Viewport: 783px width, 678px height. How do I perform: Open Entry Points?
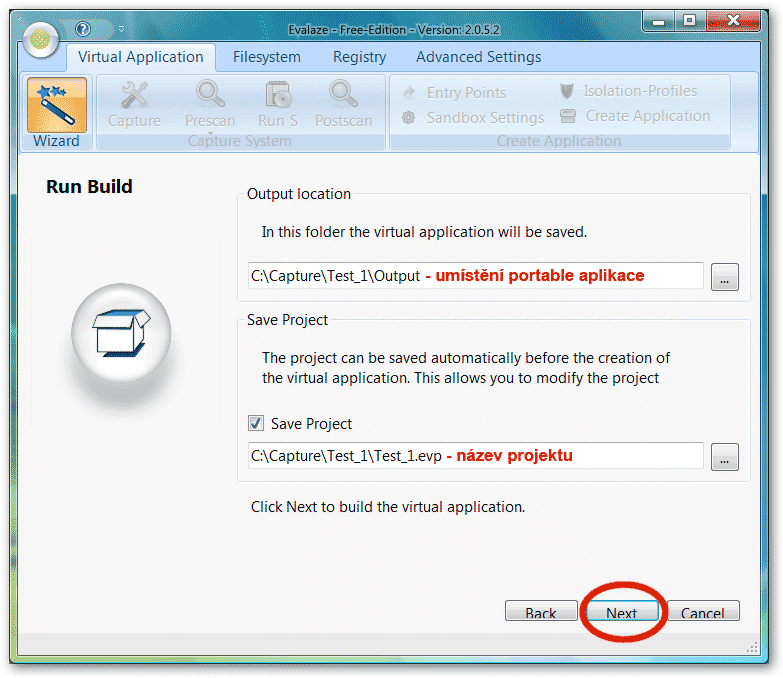pyautogui.click(x=456, y=93)
